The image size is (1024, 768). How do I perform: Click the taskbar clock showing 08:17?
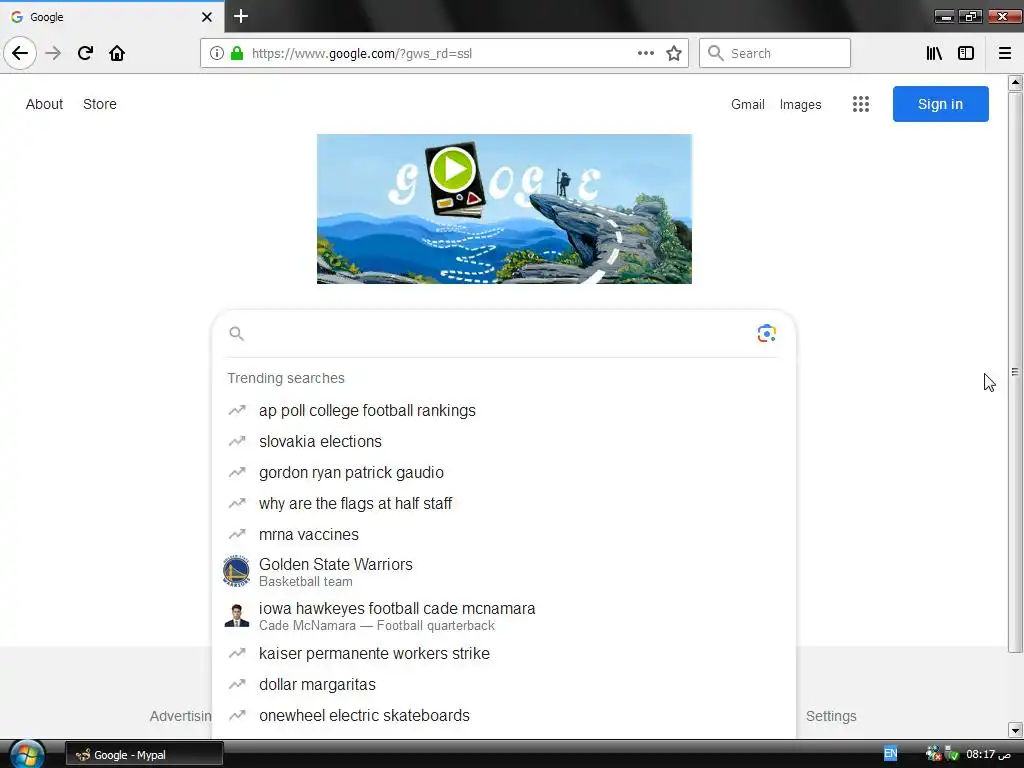tap(988, 754)
